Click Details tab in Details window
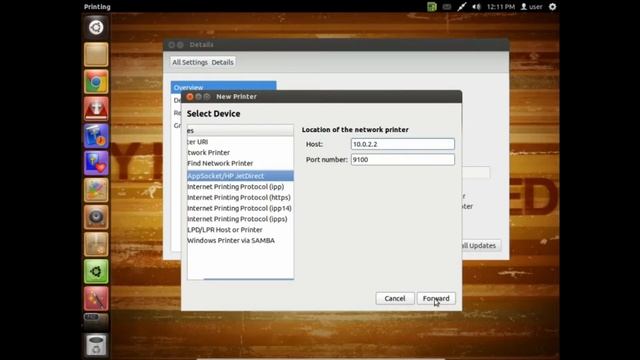This screenshot has width=640, height=360. (222, 62)
